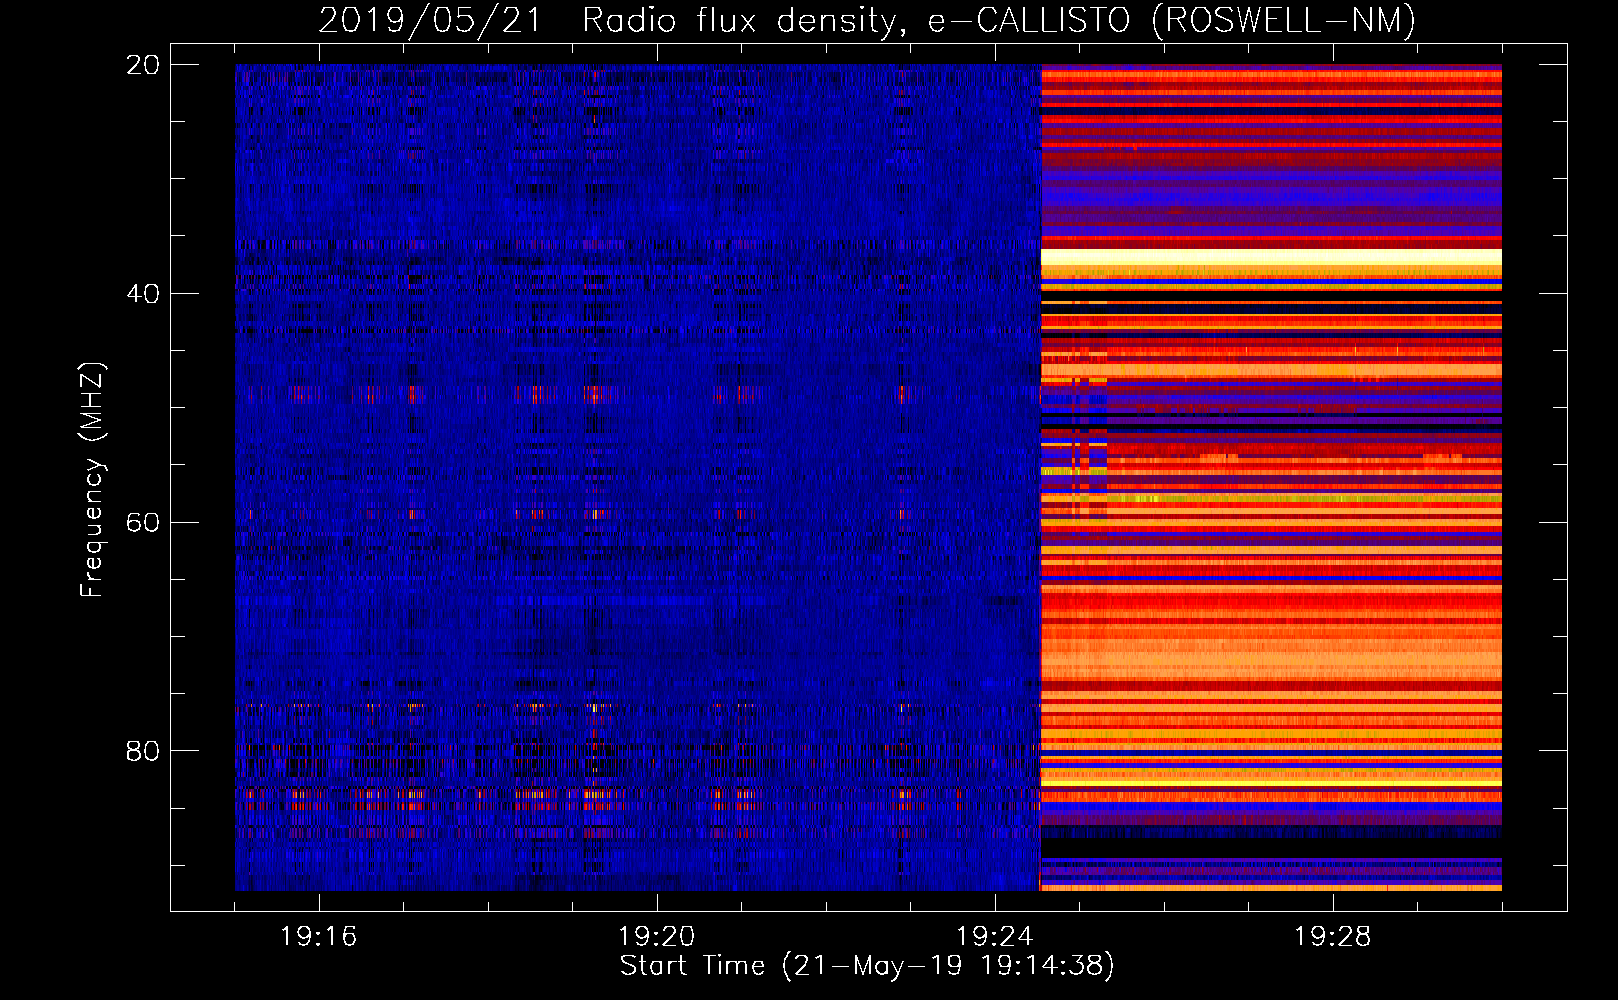The width and height of the screenshot is (1618, 1000).
Task: Click the 20 frequency tick label
Action: [142, 65]
